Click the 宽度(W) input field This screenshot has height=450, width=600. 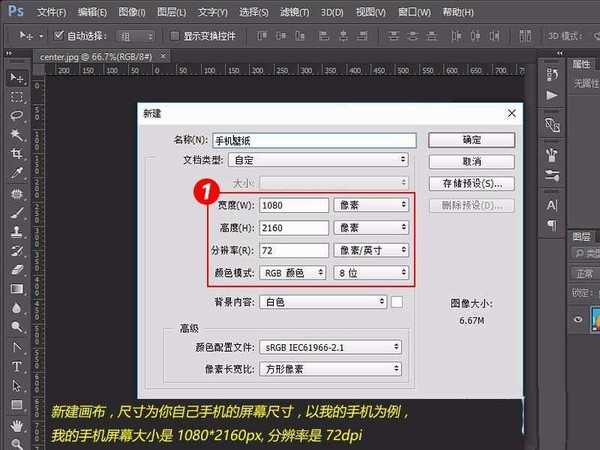point(293,205)
